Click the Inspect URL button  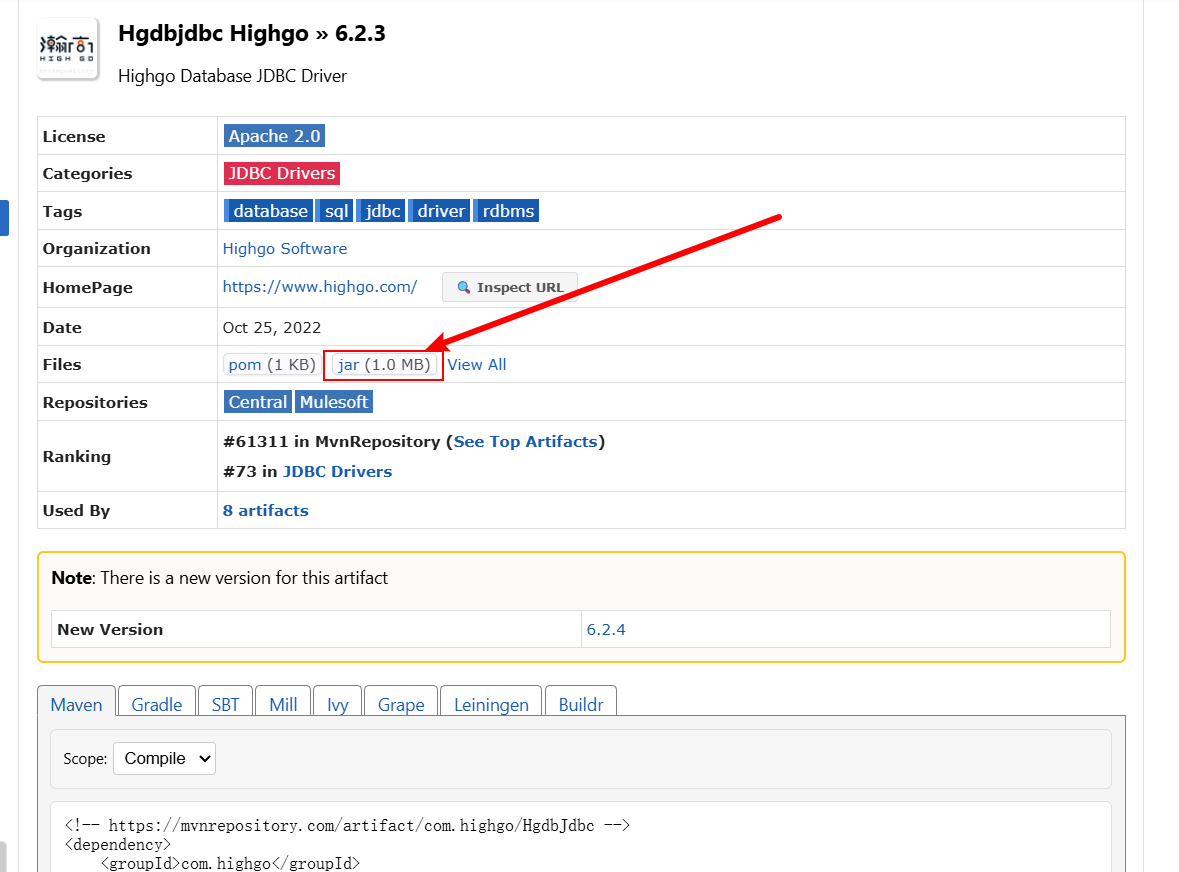pyautogui.click(x=510, y=287)
